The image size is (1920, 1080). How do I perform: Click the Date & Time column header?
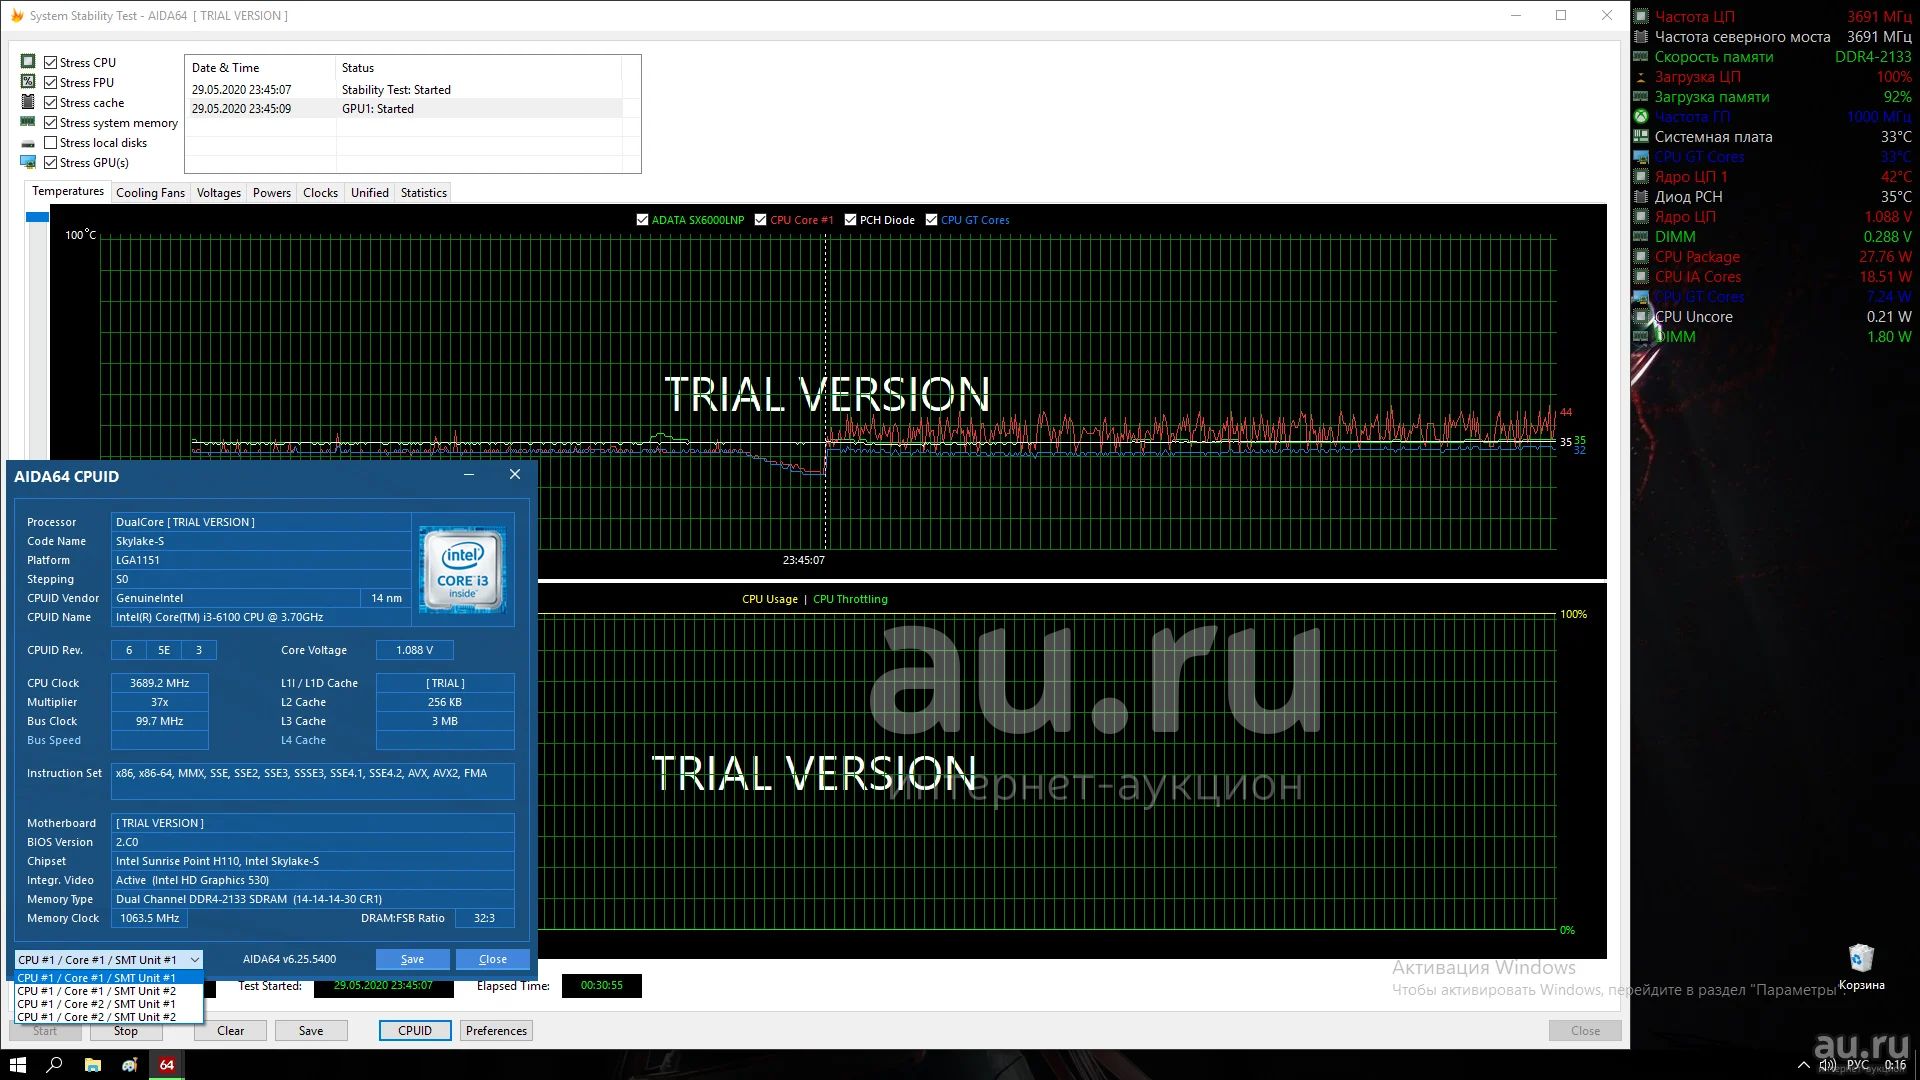pos(260,68)
